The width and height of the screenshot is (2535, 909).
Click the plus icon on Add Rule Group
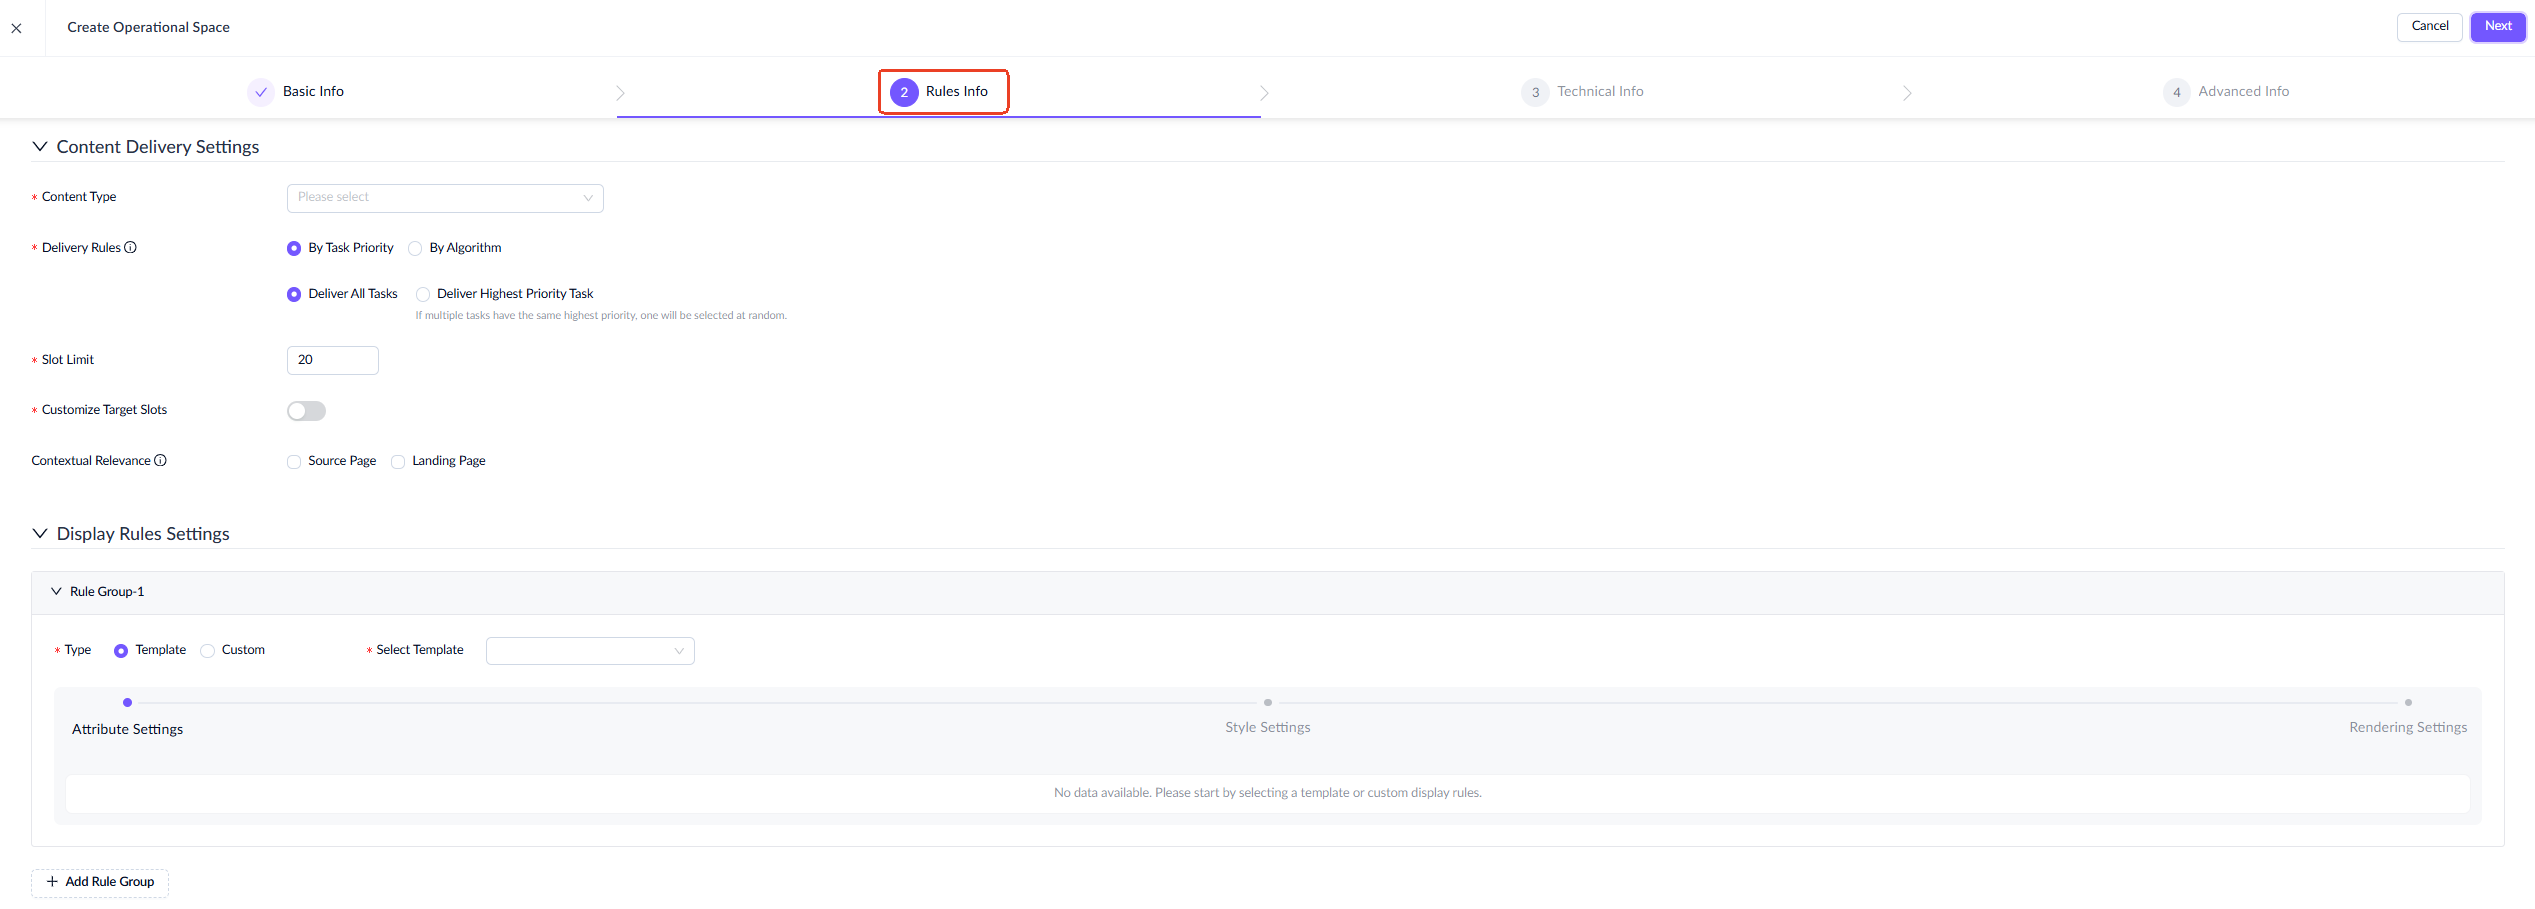click(x=52, y=882)
